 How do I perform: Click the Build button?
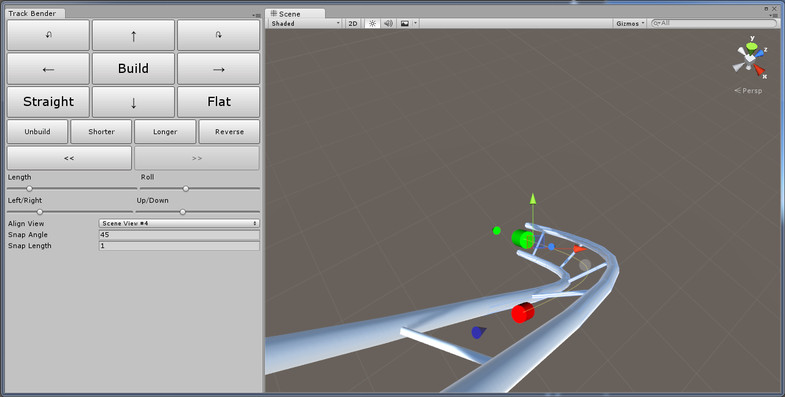[x=133, y=69]
